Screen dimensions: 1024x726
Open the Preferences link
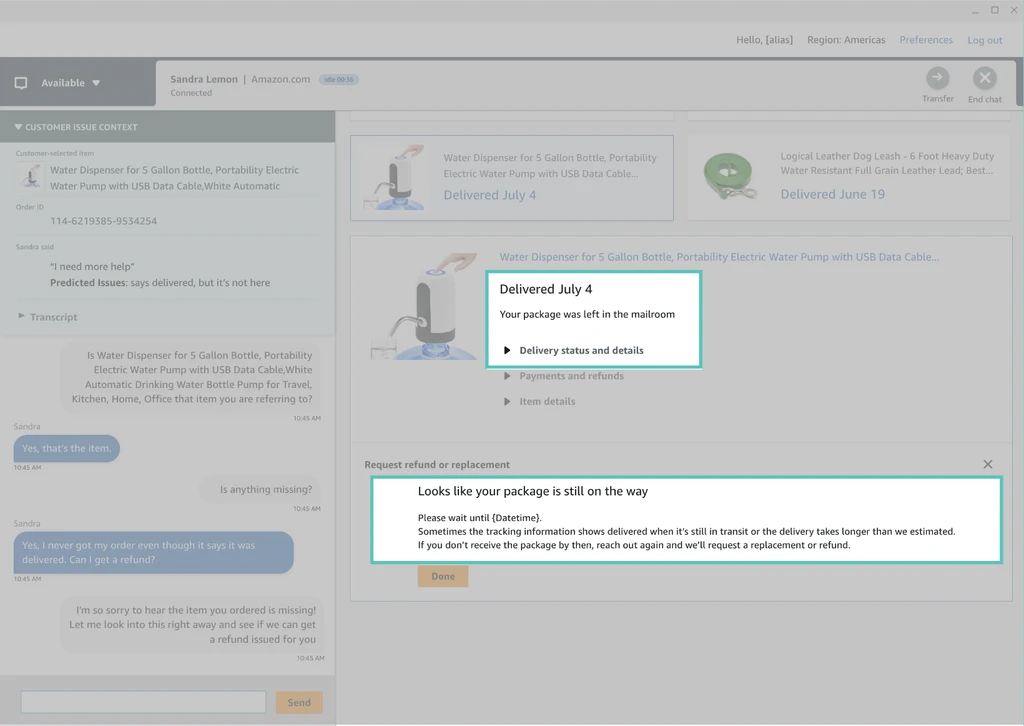[x=925, y=40]
